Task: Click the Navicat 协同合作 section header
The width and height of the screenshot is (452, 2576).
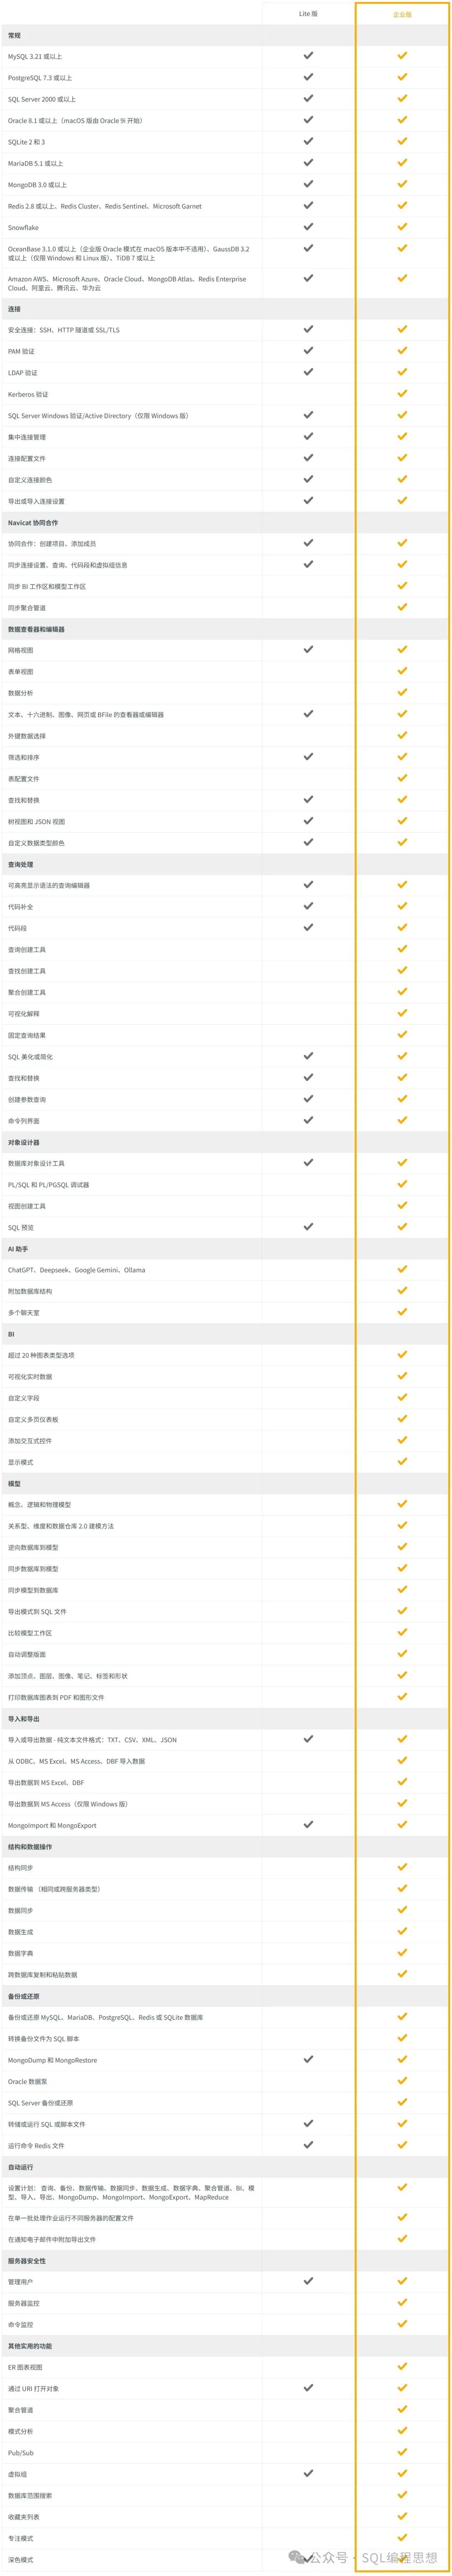Action: [33, 522]
